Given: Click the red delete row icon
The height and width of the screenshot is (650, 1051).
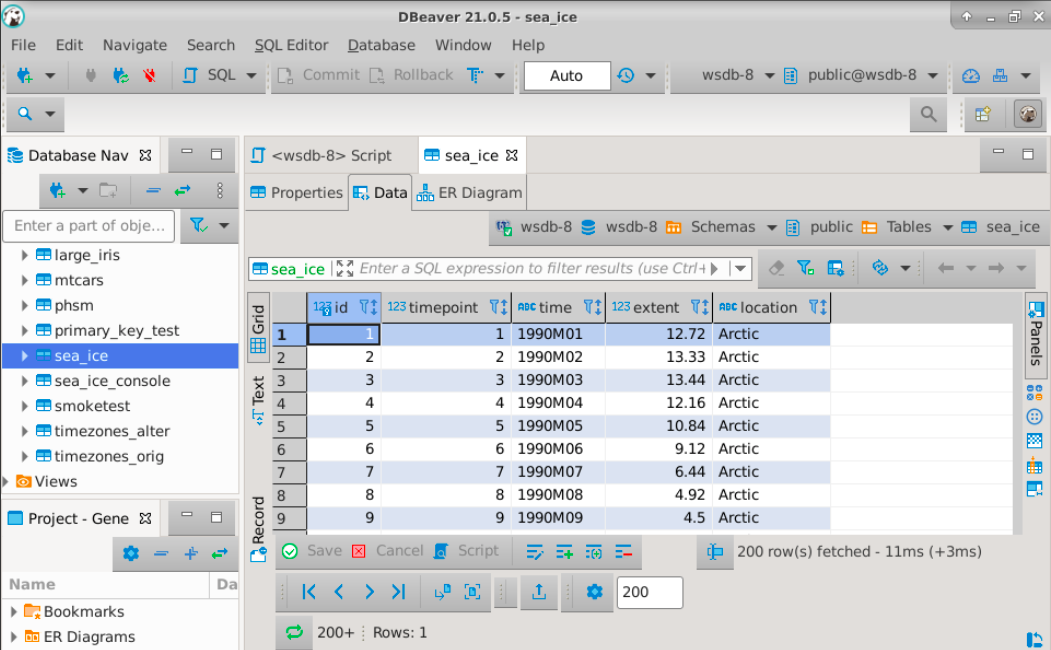Looking at the screenshot, I should pos(623,552).
